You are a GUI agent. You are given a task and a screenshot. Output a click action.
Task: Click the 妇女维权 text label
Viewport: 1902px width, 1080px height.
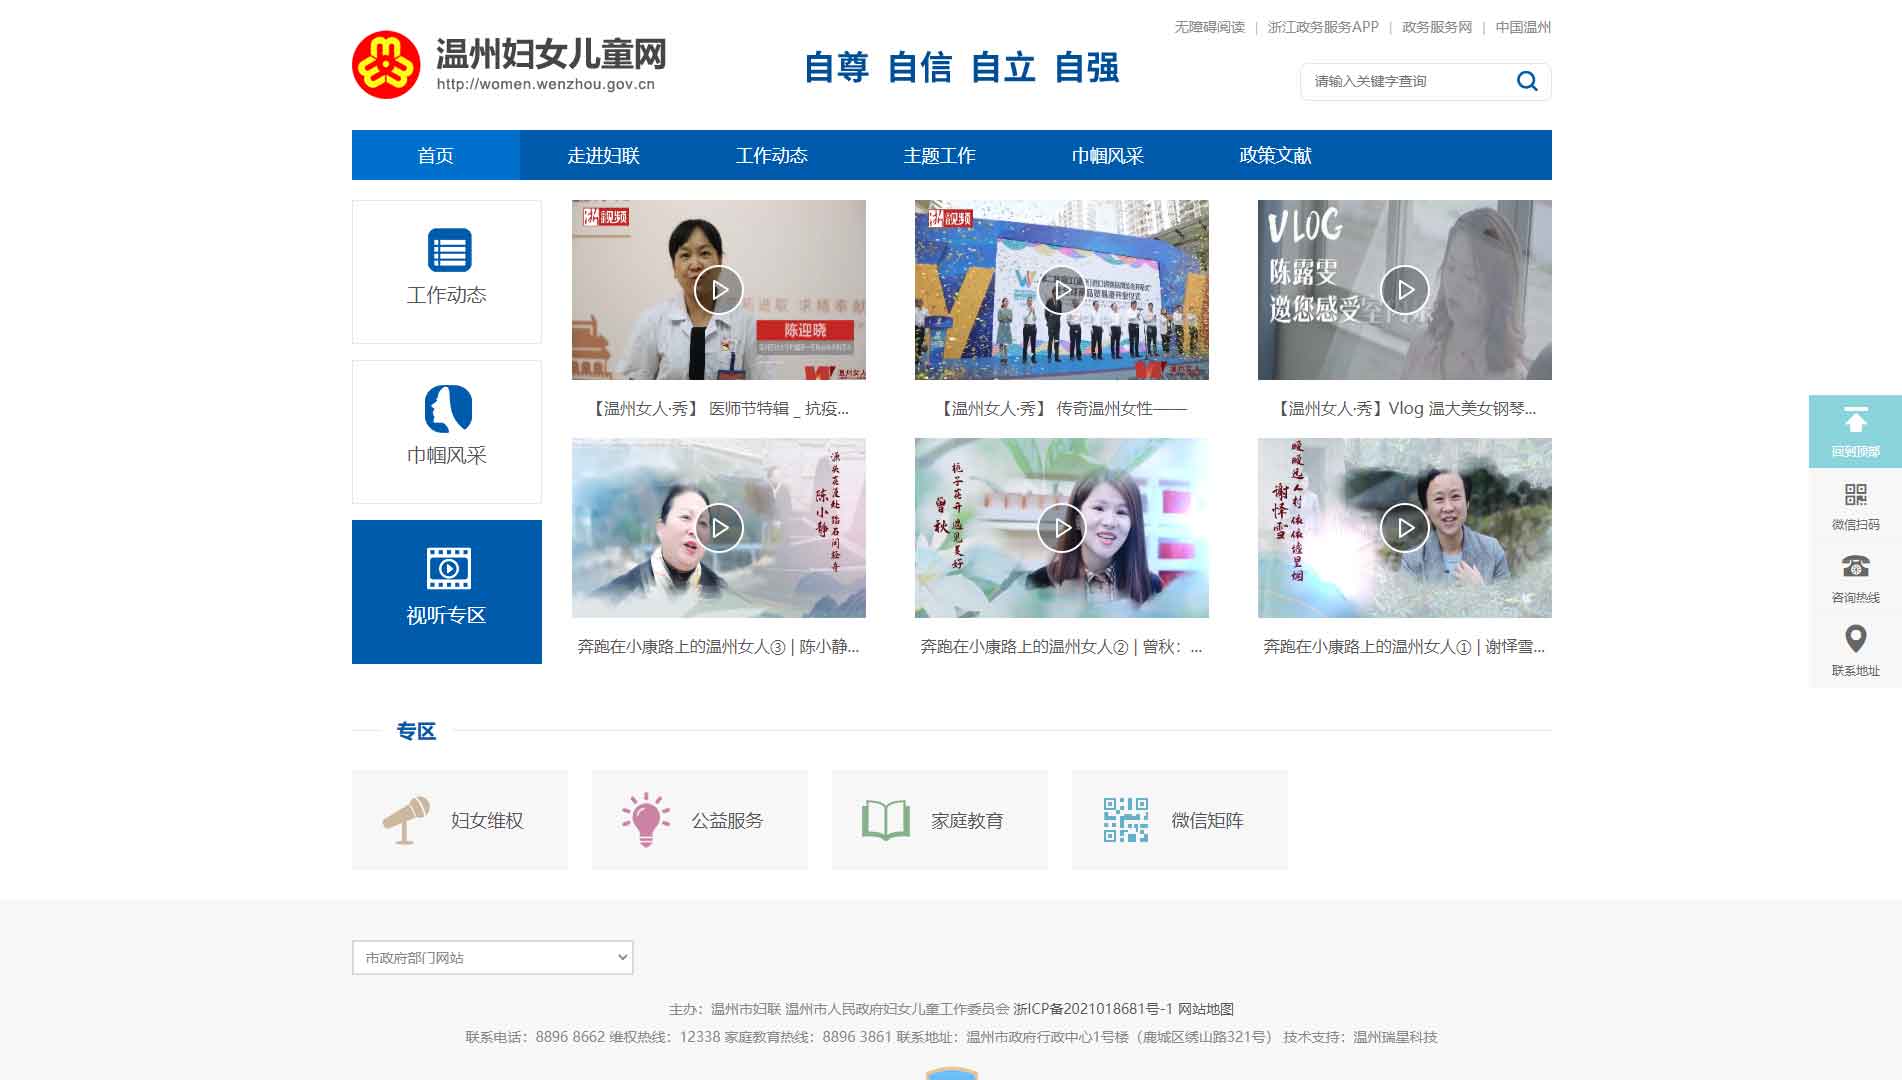[487, 820]
